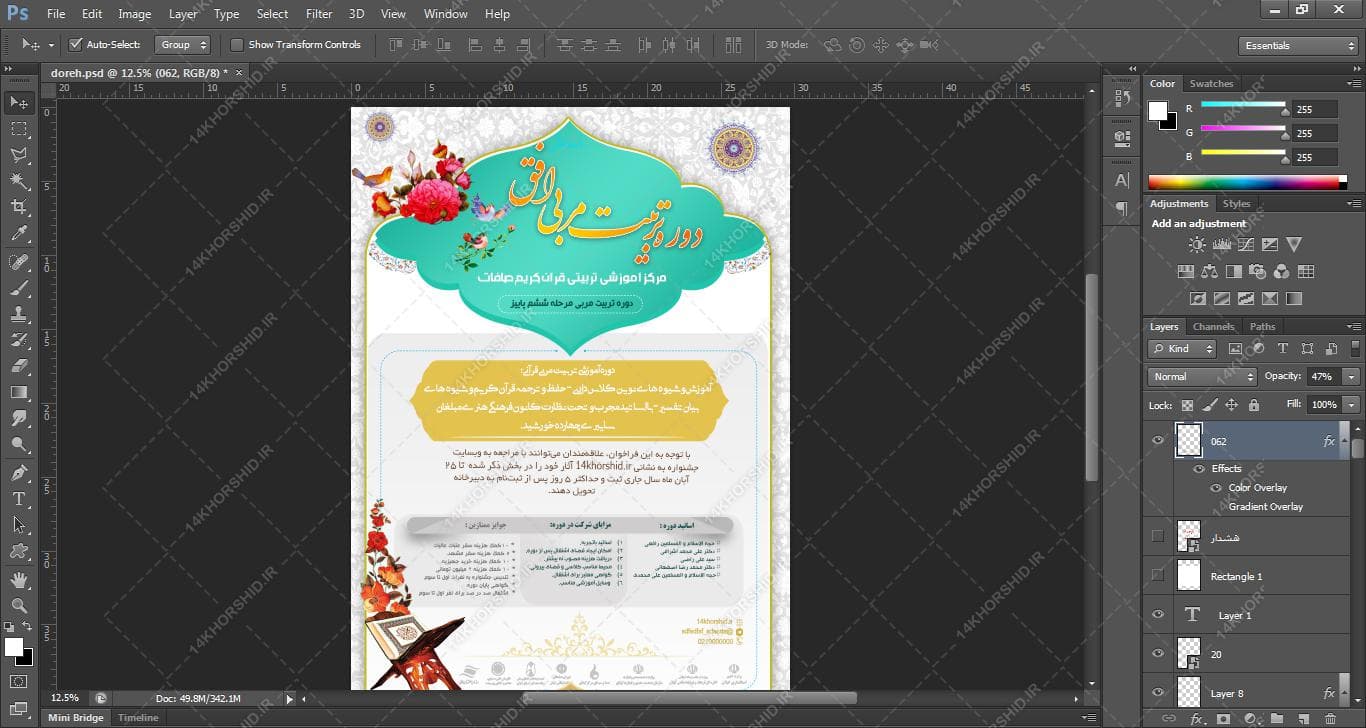Viewport: 1366px width, 728px height.
Task: Select the Eraser tool
Action: tap(19, 366)
